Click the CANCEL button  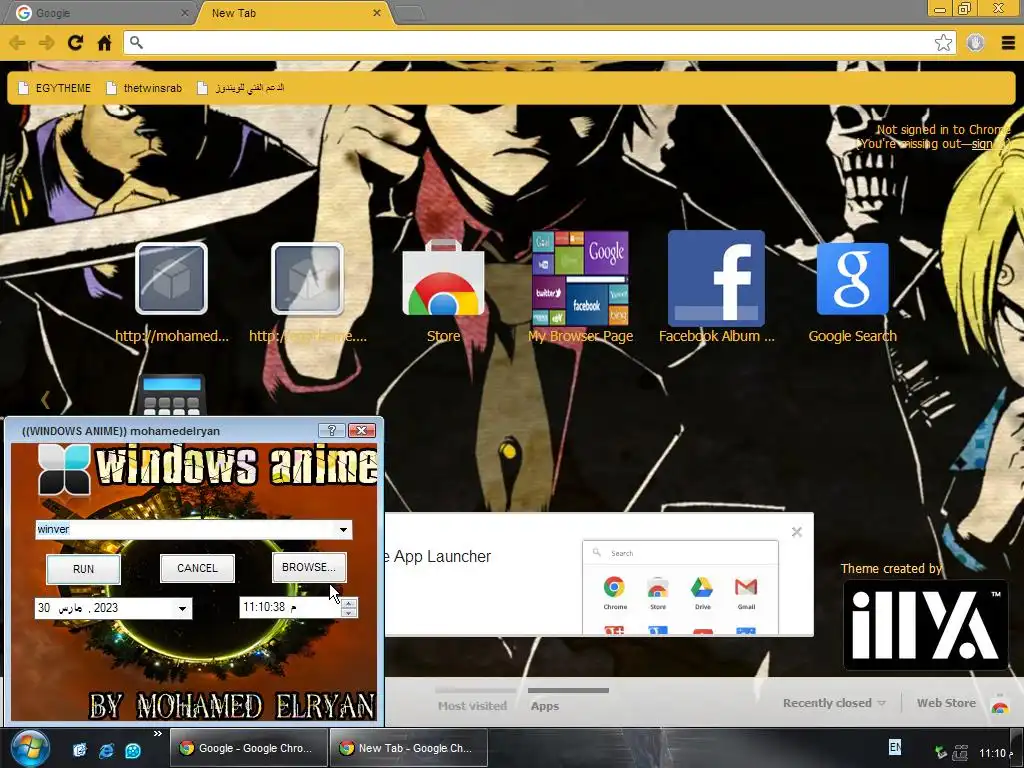click(197, 568)
